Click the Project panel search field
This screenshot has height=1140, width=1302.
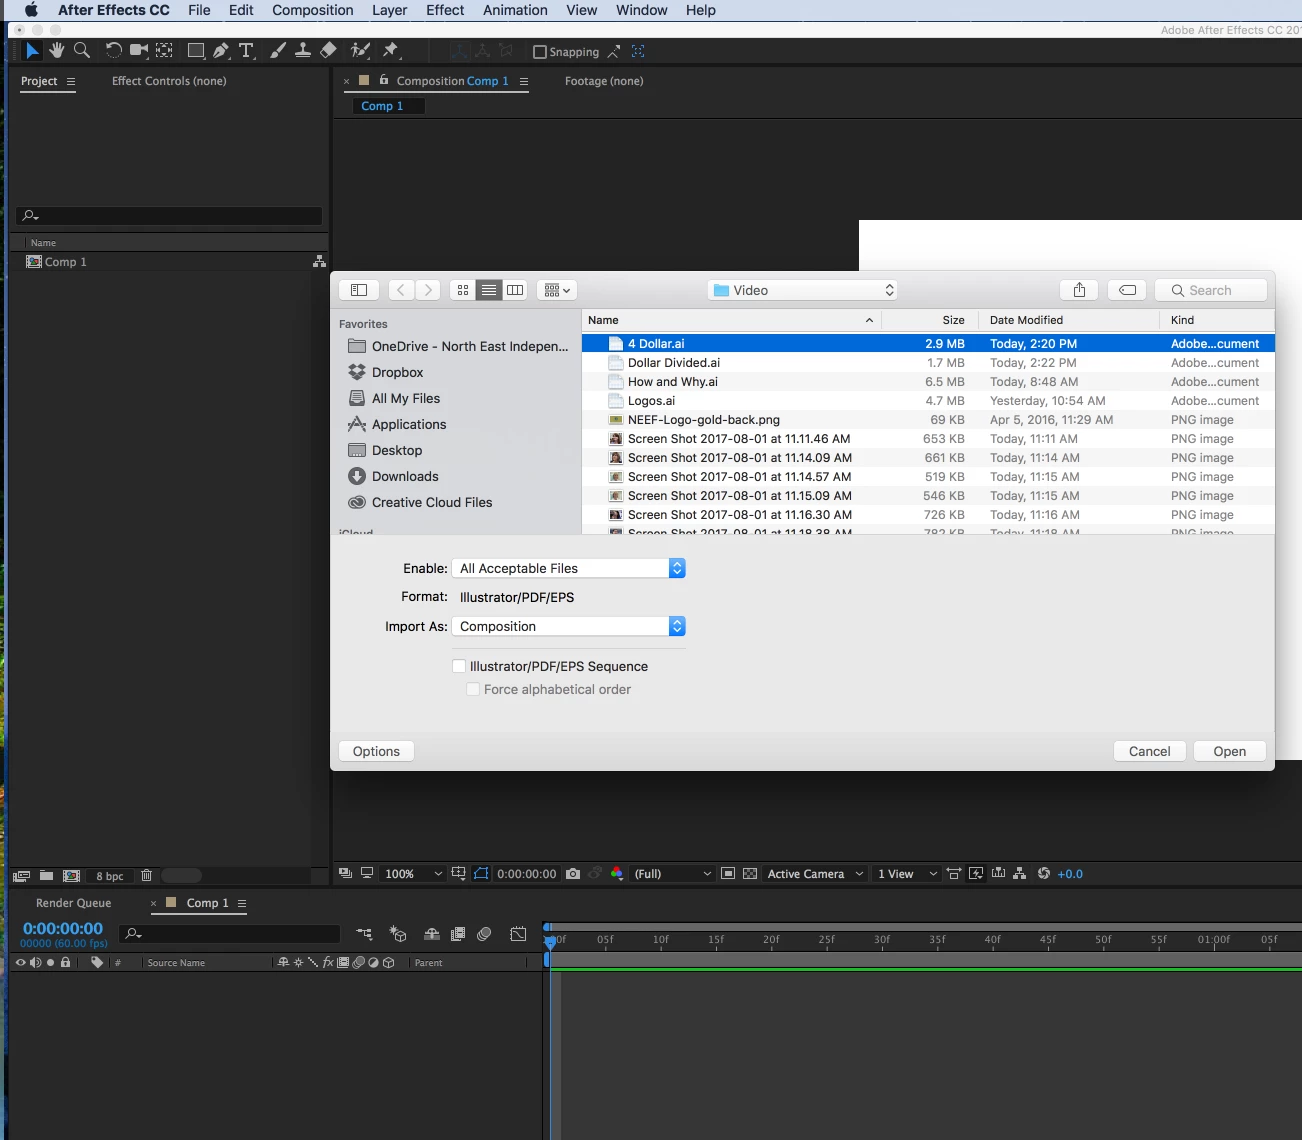click(x=169, y=215)
